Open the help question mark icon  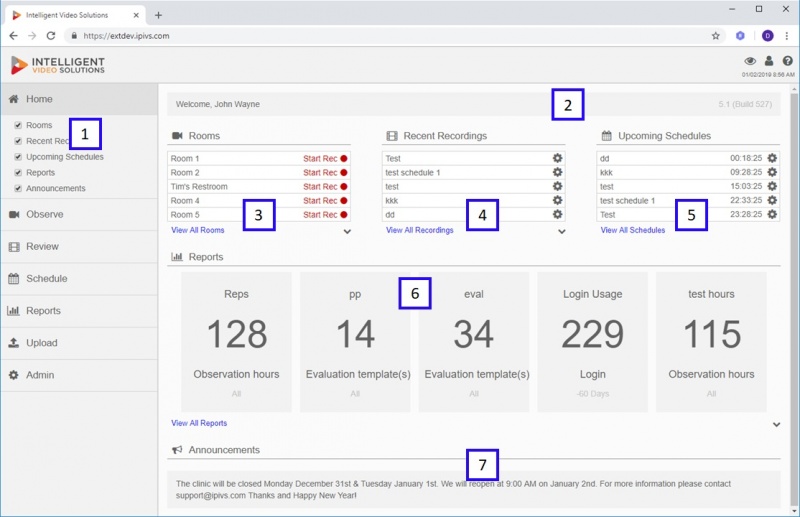click(x=787, y=61)
